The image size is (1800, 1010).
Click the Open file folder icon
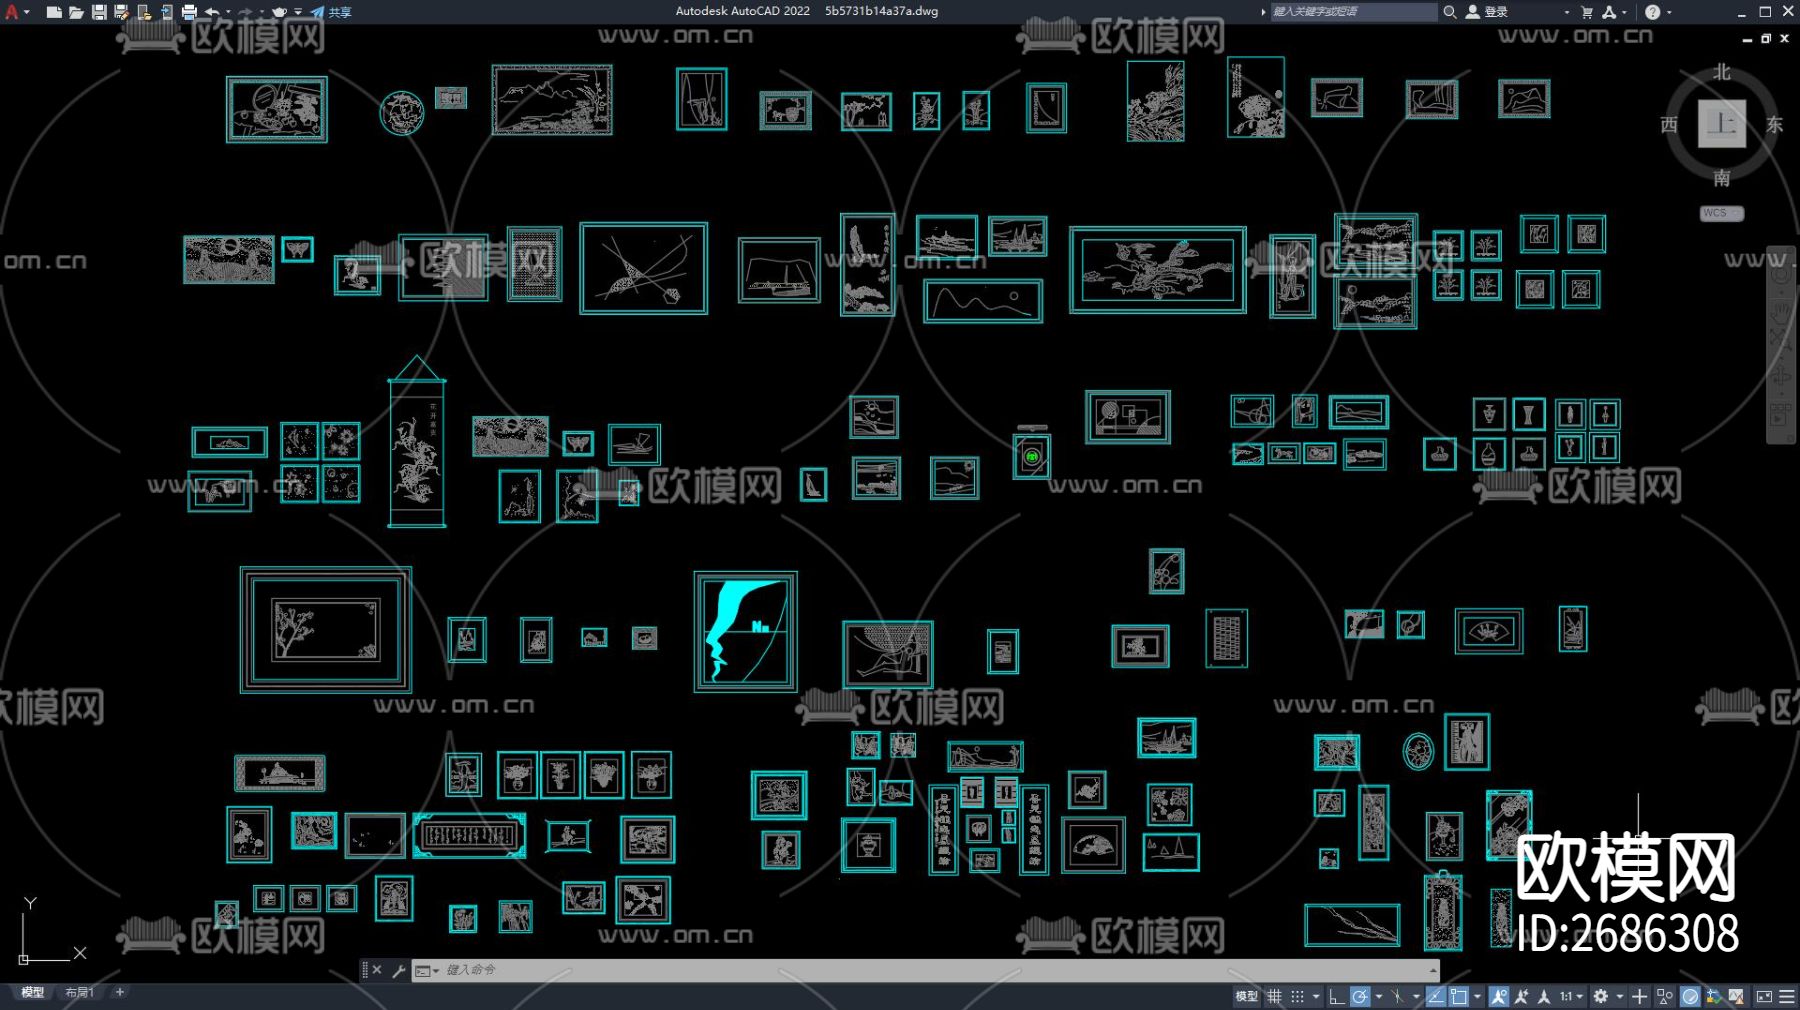coord(76,12)
